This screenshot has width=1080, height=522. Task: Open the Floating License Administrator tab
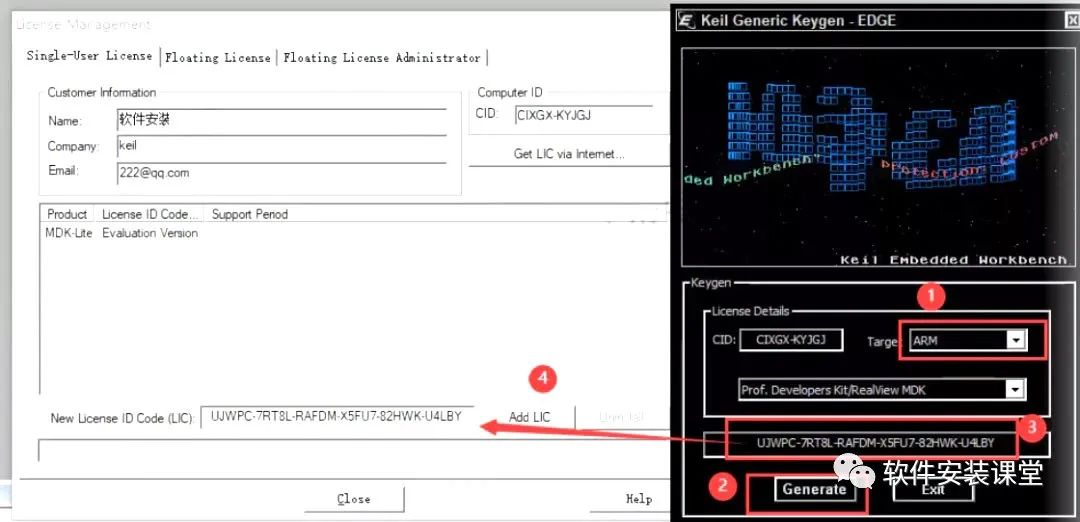pos(382,58)
